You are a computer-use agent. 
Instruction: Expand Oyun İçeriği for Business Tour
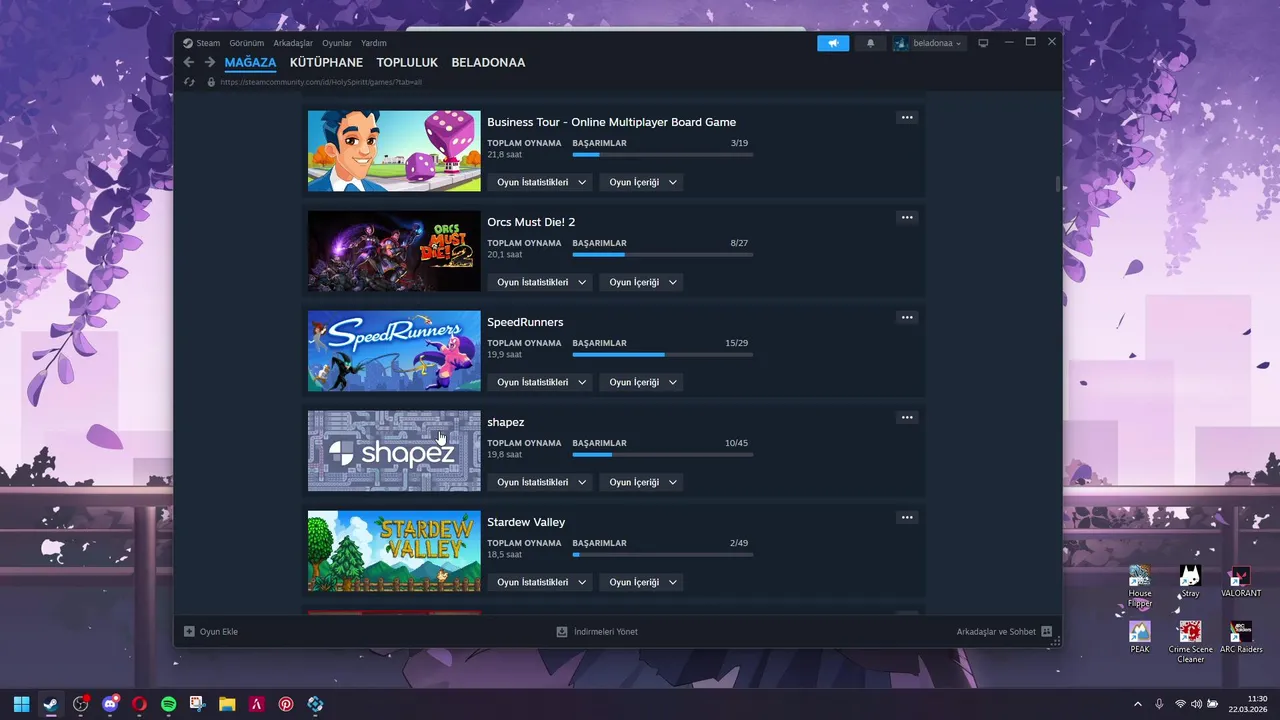pos(641,182)
